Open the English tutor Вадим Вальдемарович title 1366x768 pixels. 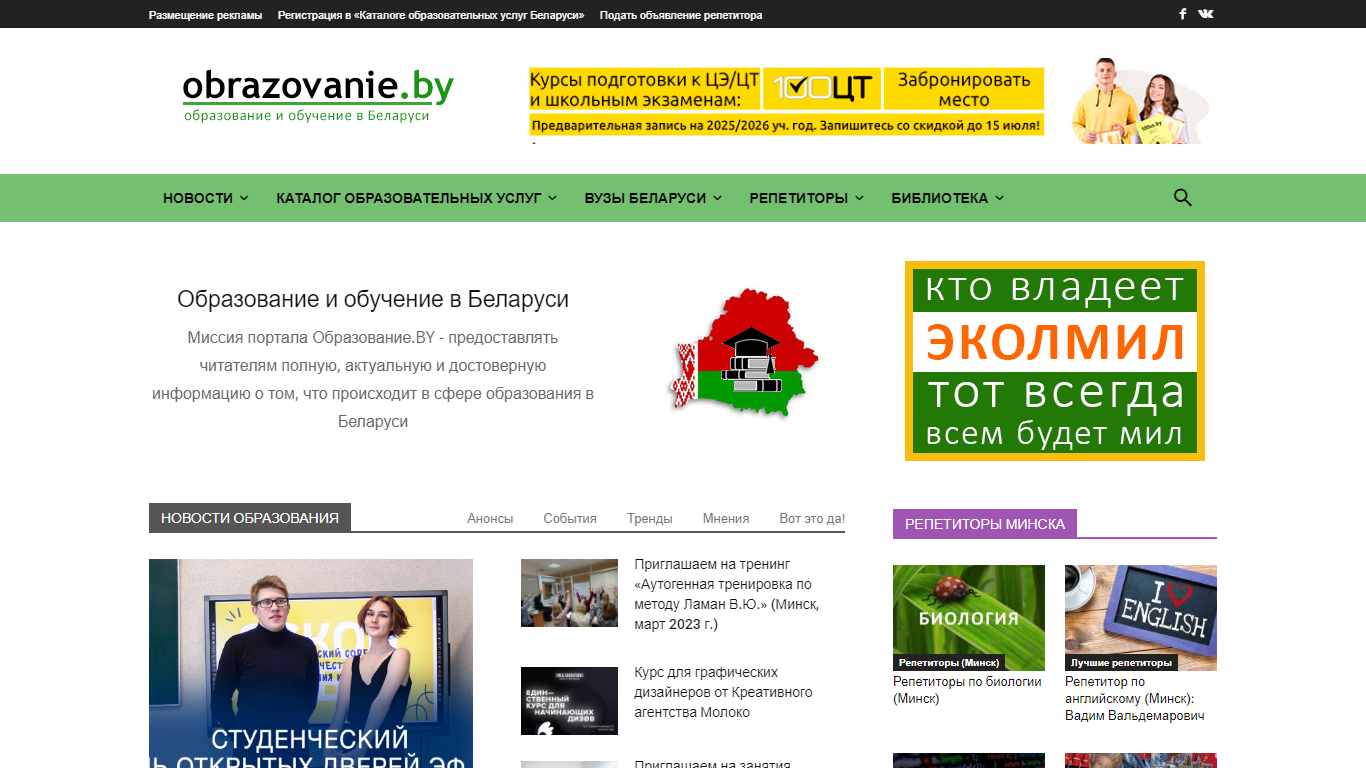tap(1135, 698)
